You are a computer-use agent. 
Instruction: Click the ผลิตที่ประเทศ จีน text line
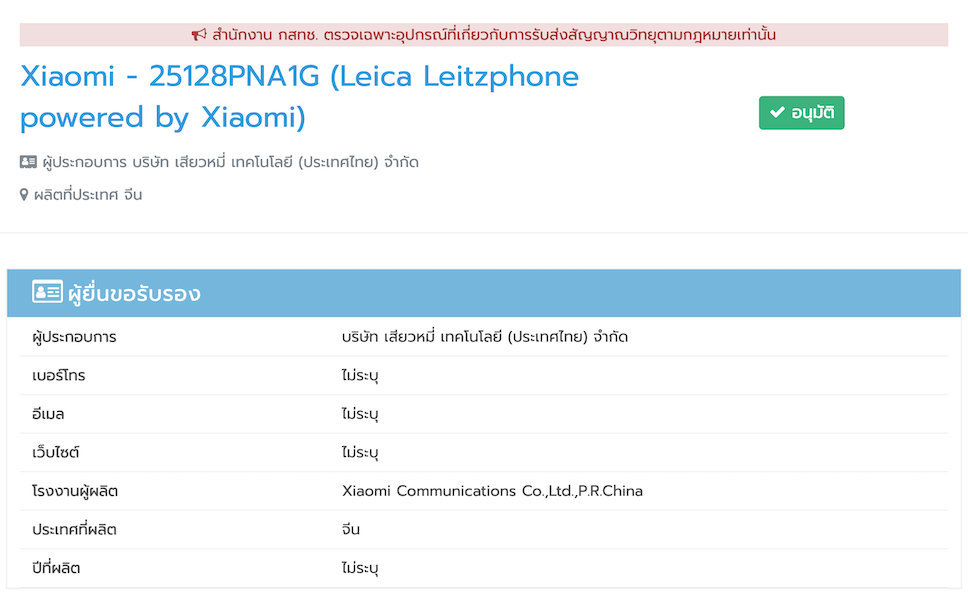click(88, 195)
